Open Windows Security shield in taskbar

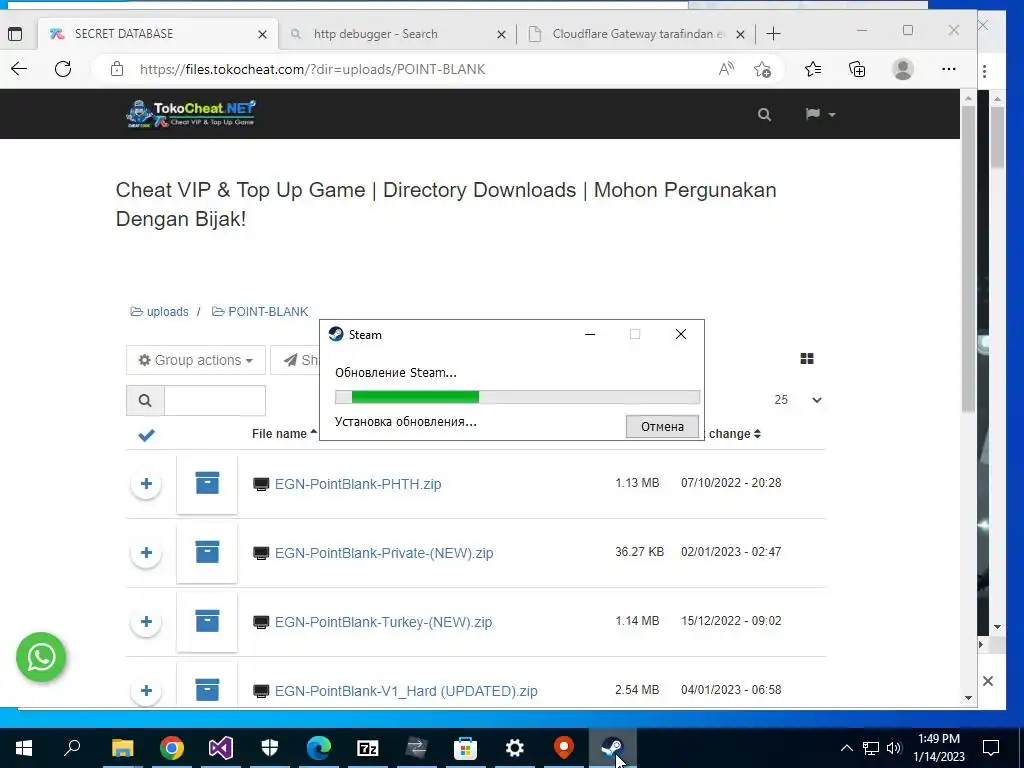point(270,748)
